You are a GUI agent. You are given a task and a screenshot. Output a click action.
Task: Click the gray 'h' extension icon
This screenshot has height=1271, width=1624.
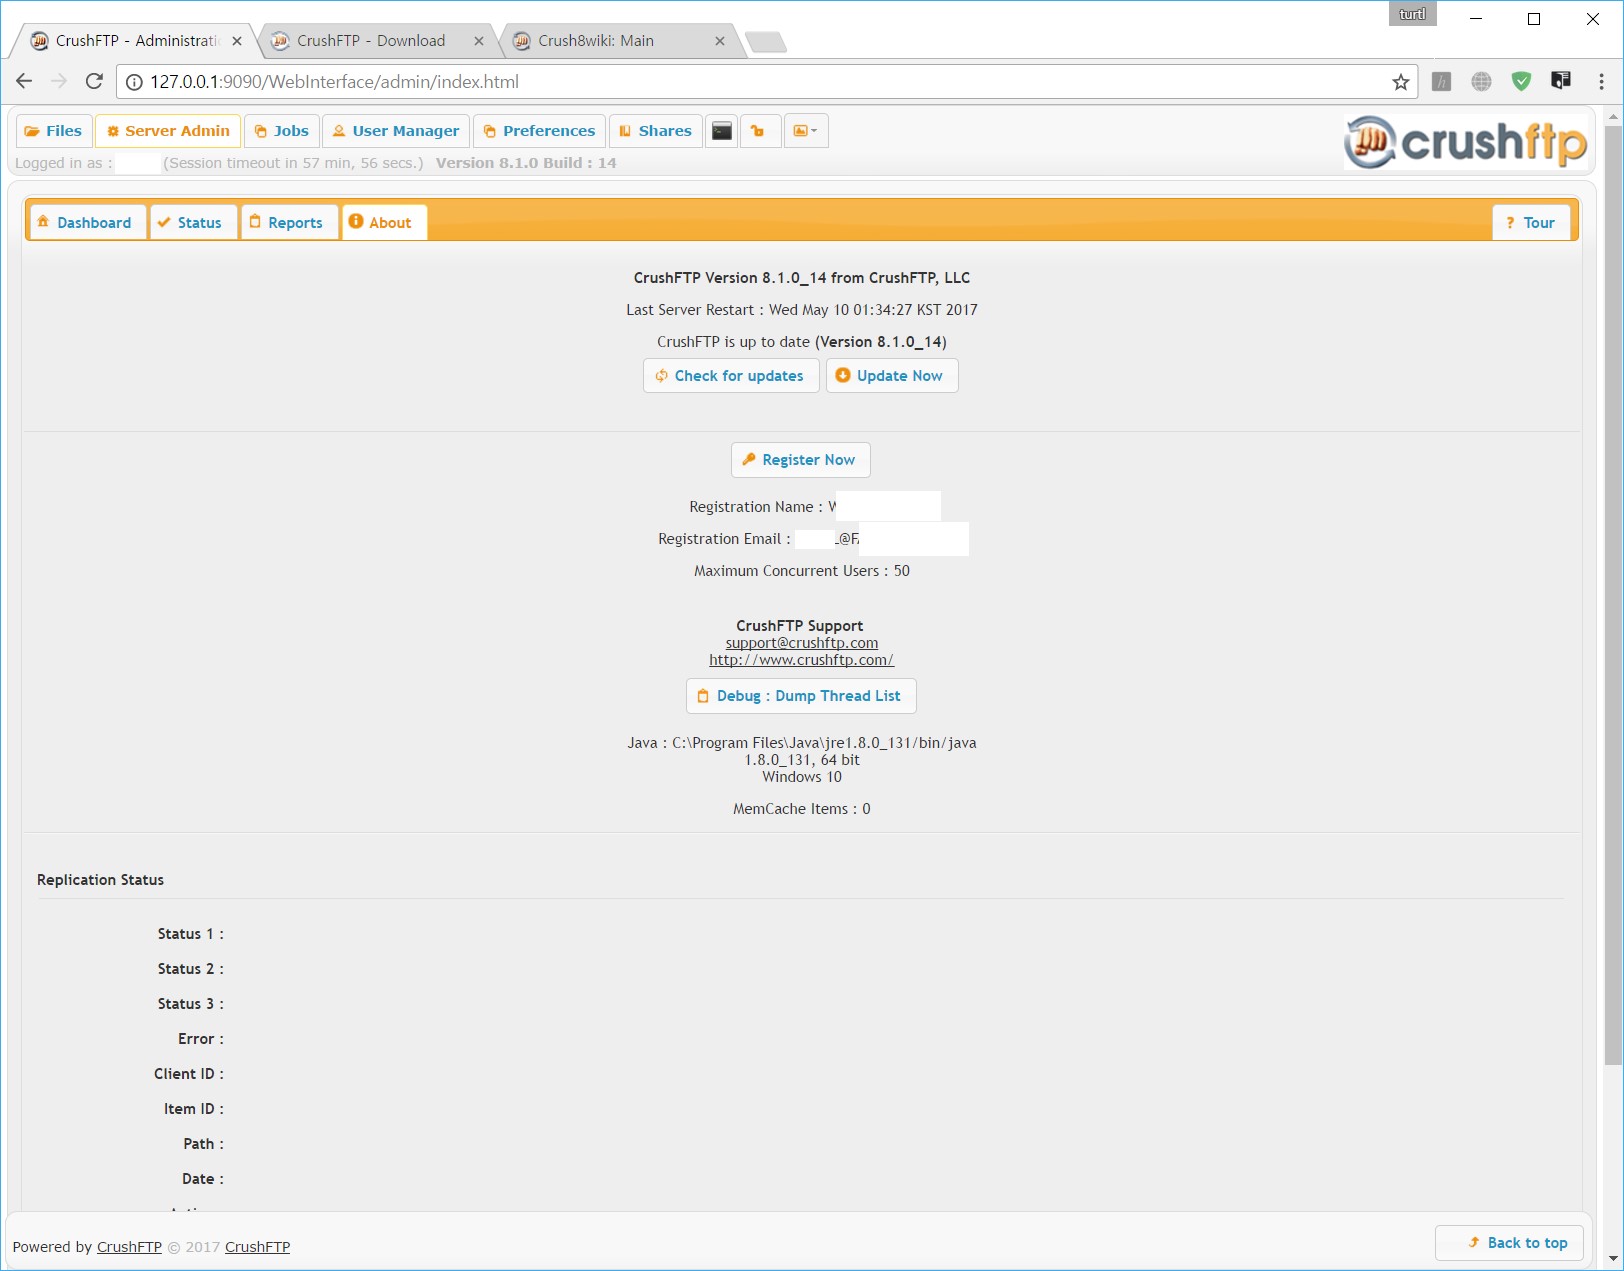tap(1441, 82)
